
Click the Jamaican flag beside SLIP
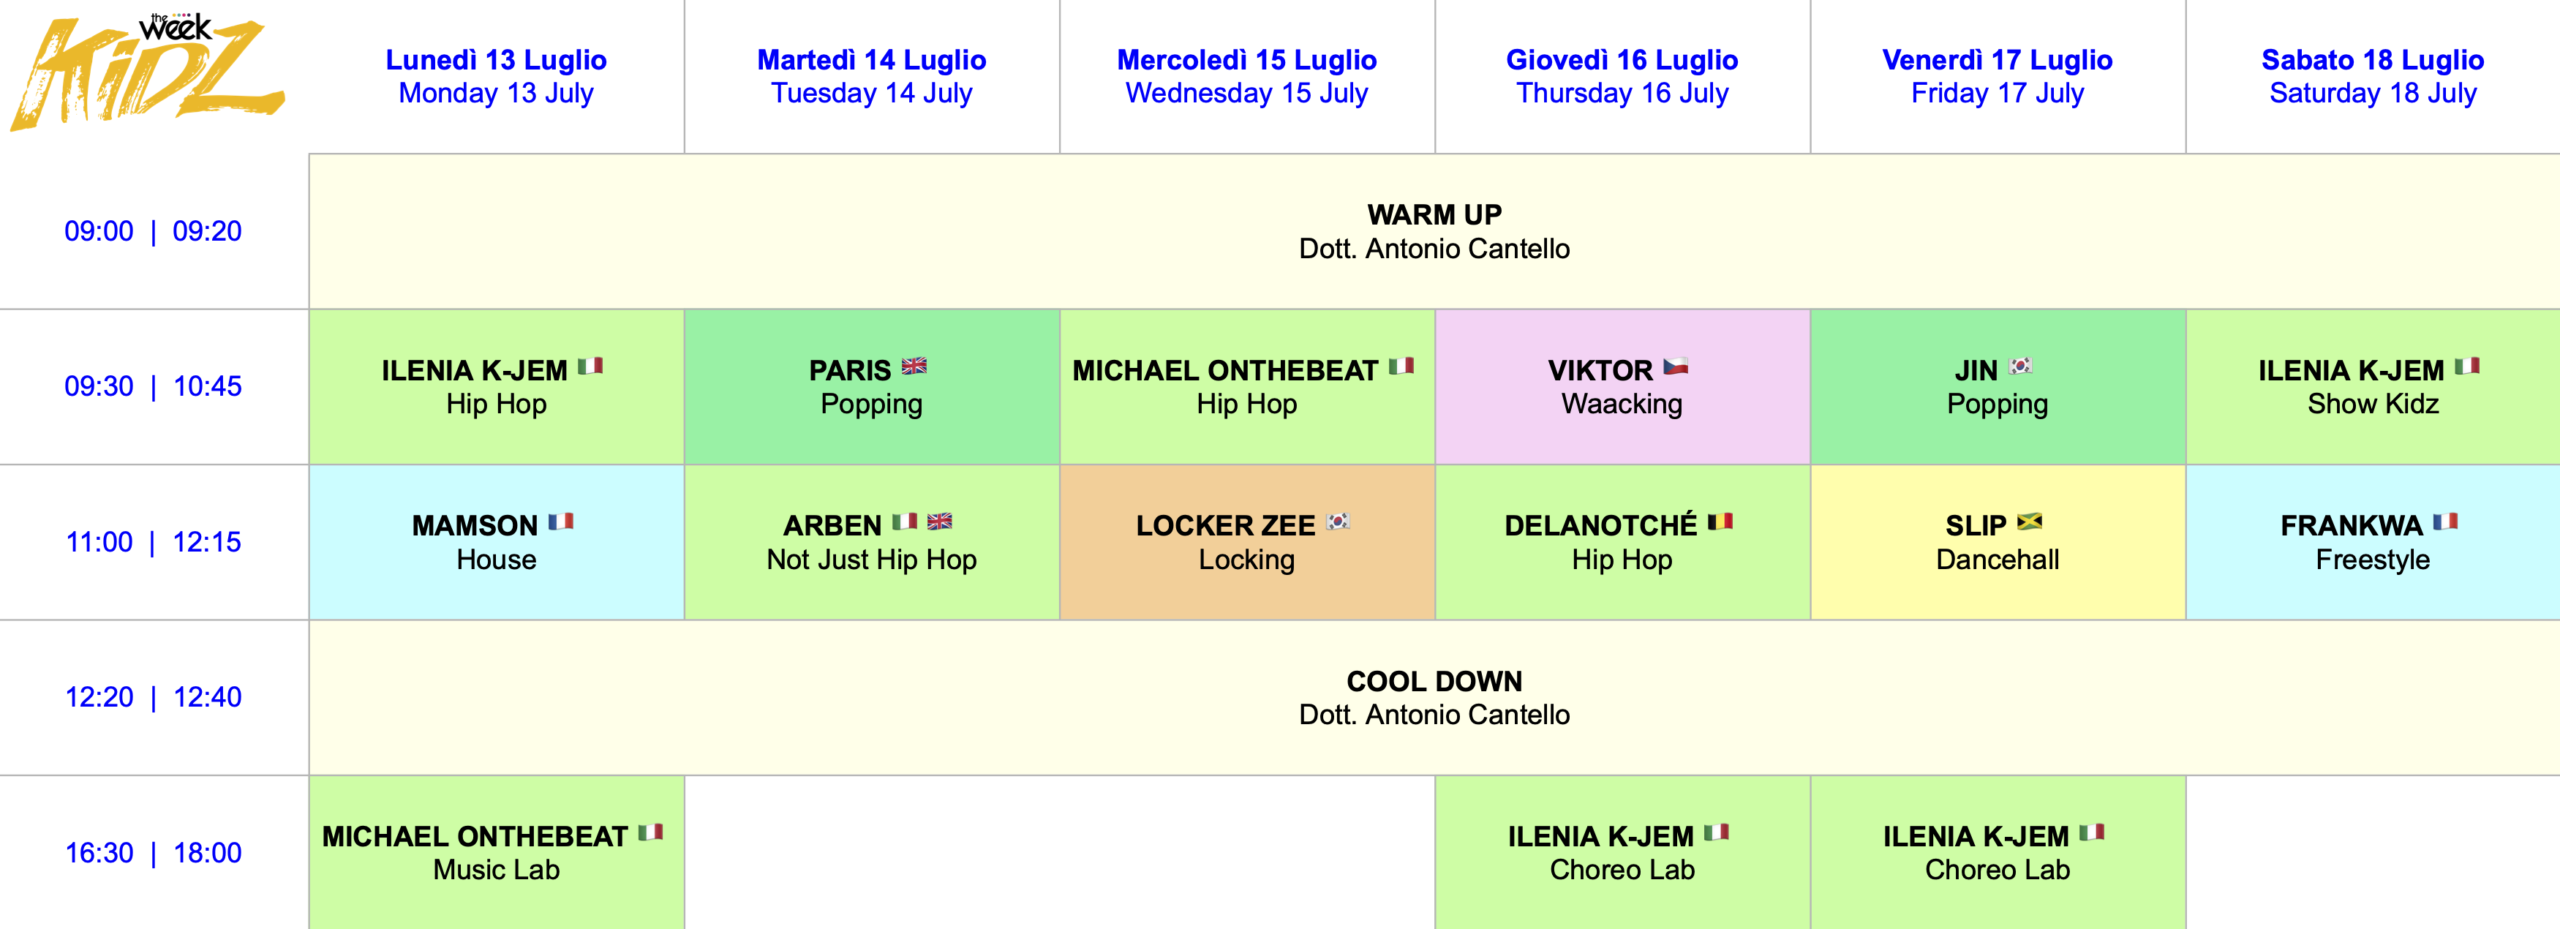click(x=2030, y=522)
